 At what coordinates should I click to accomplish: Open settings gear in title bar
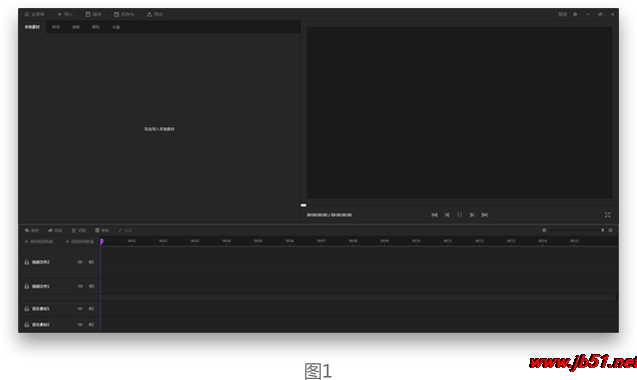pos(575,14)
